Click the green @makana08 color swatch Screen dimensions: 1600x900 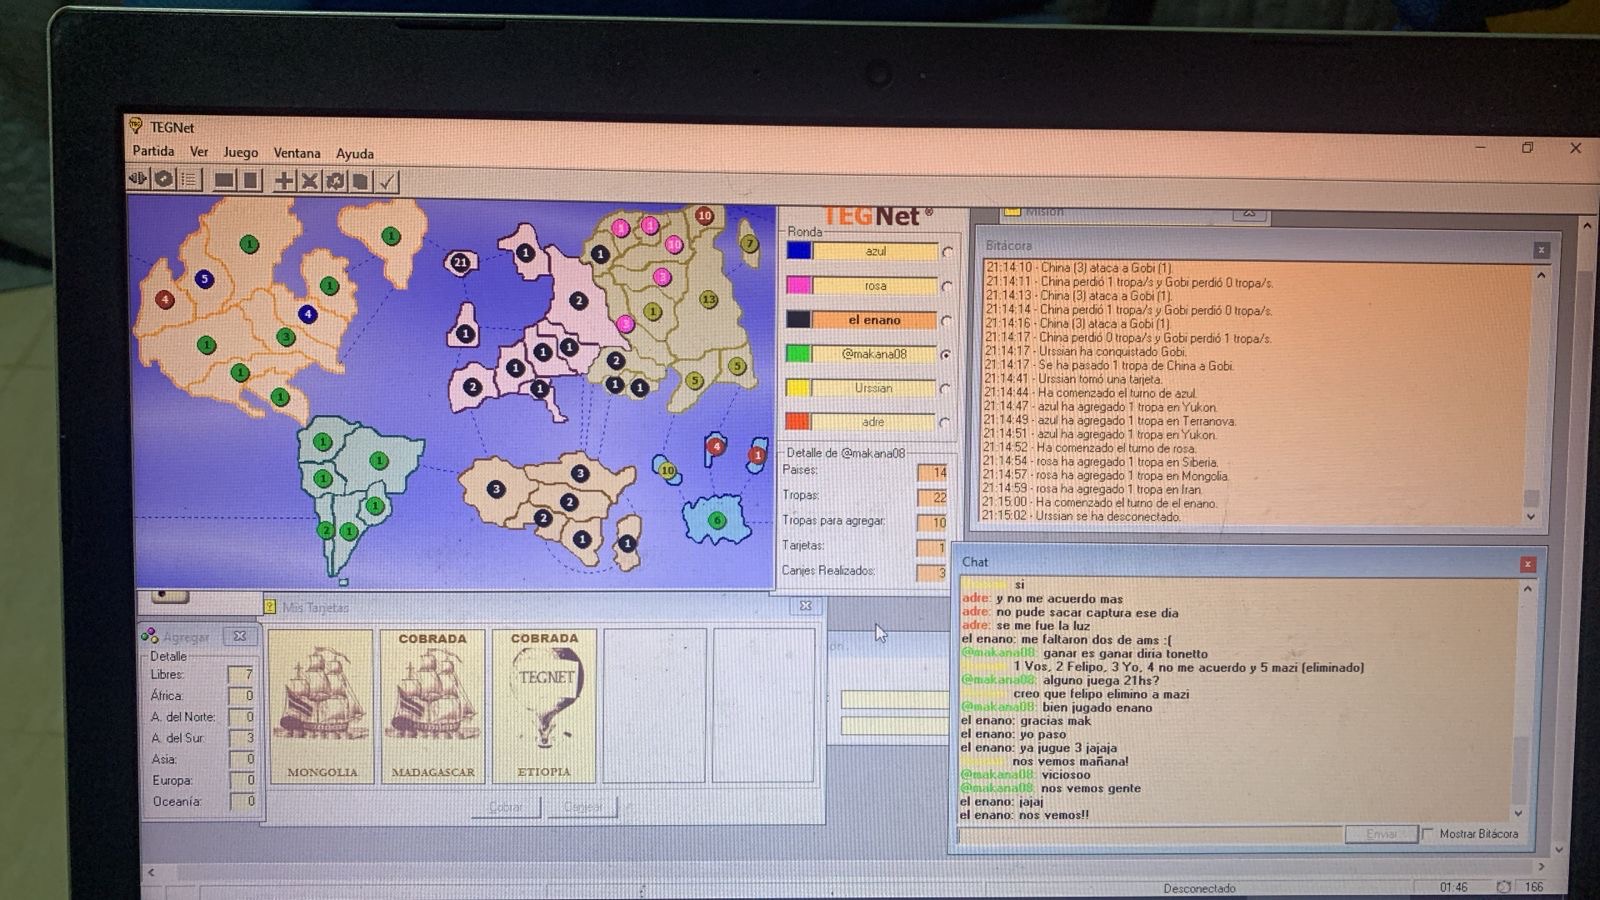coord(798,354)
